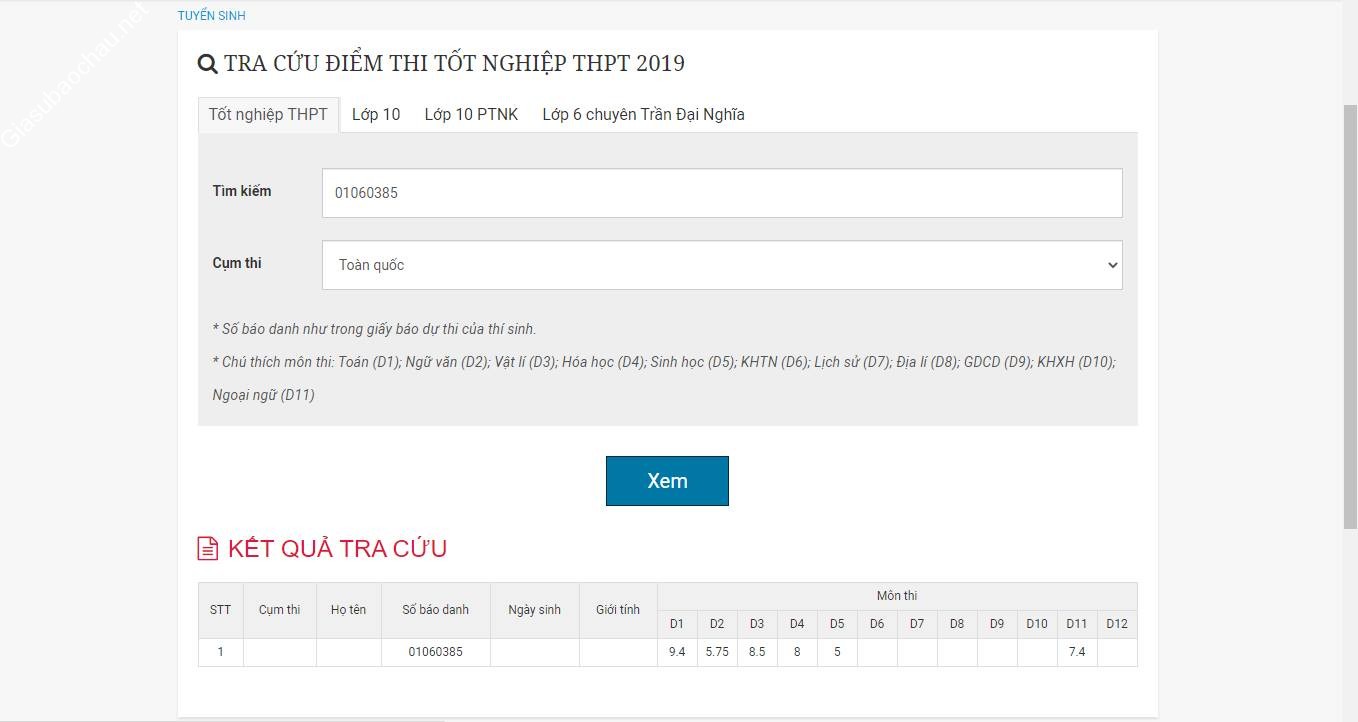The image size is (1358, 722).
Task: Click the page vertical scrollbar thumb
Action: (x=1349, y=315)
